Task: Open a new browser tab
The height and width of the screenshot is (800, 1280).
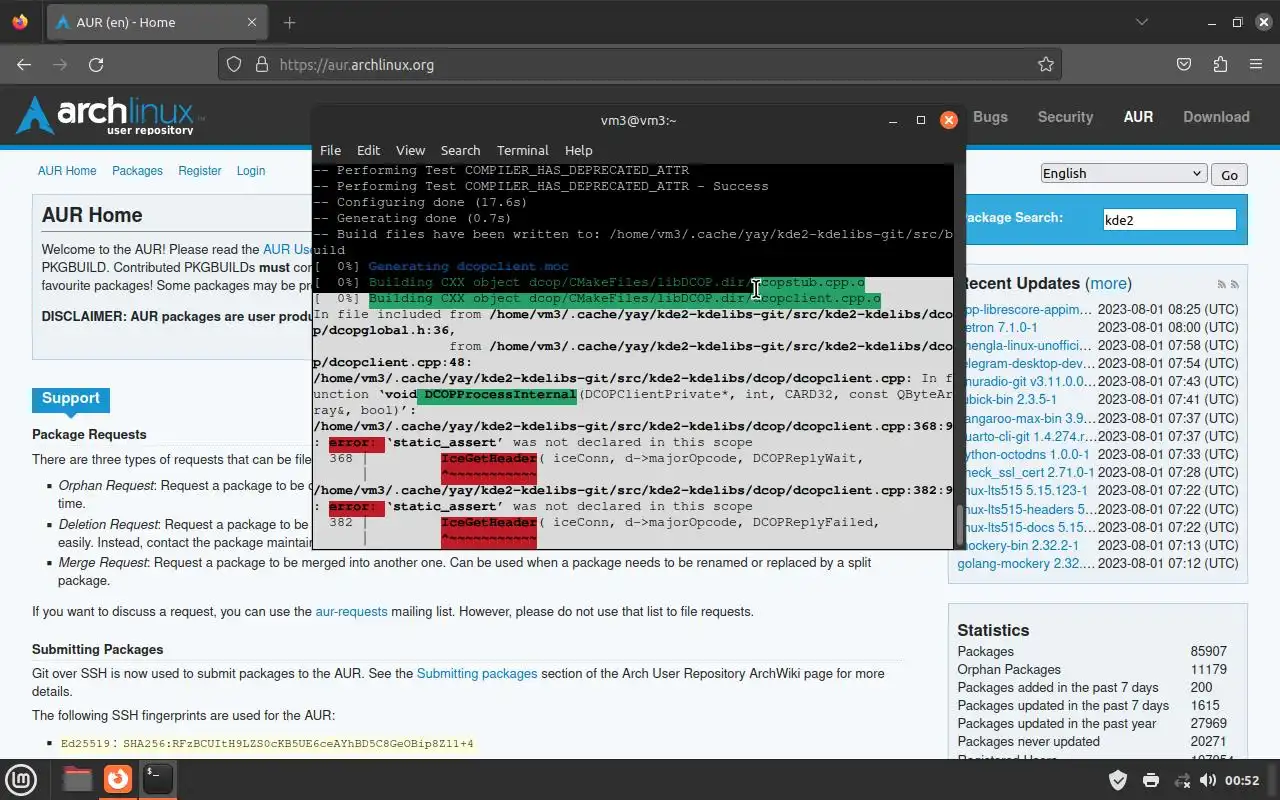Action: click(290, 22)
